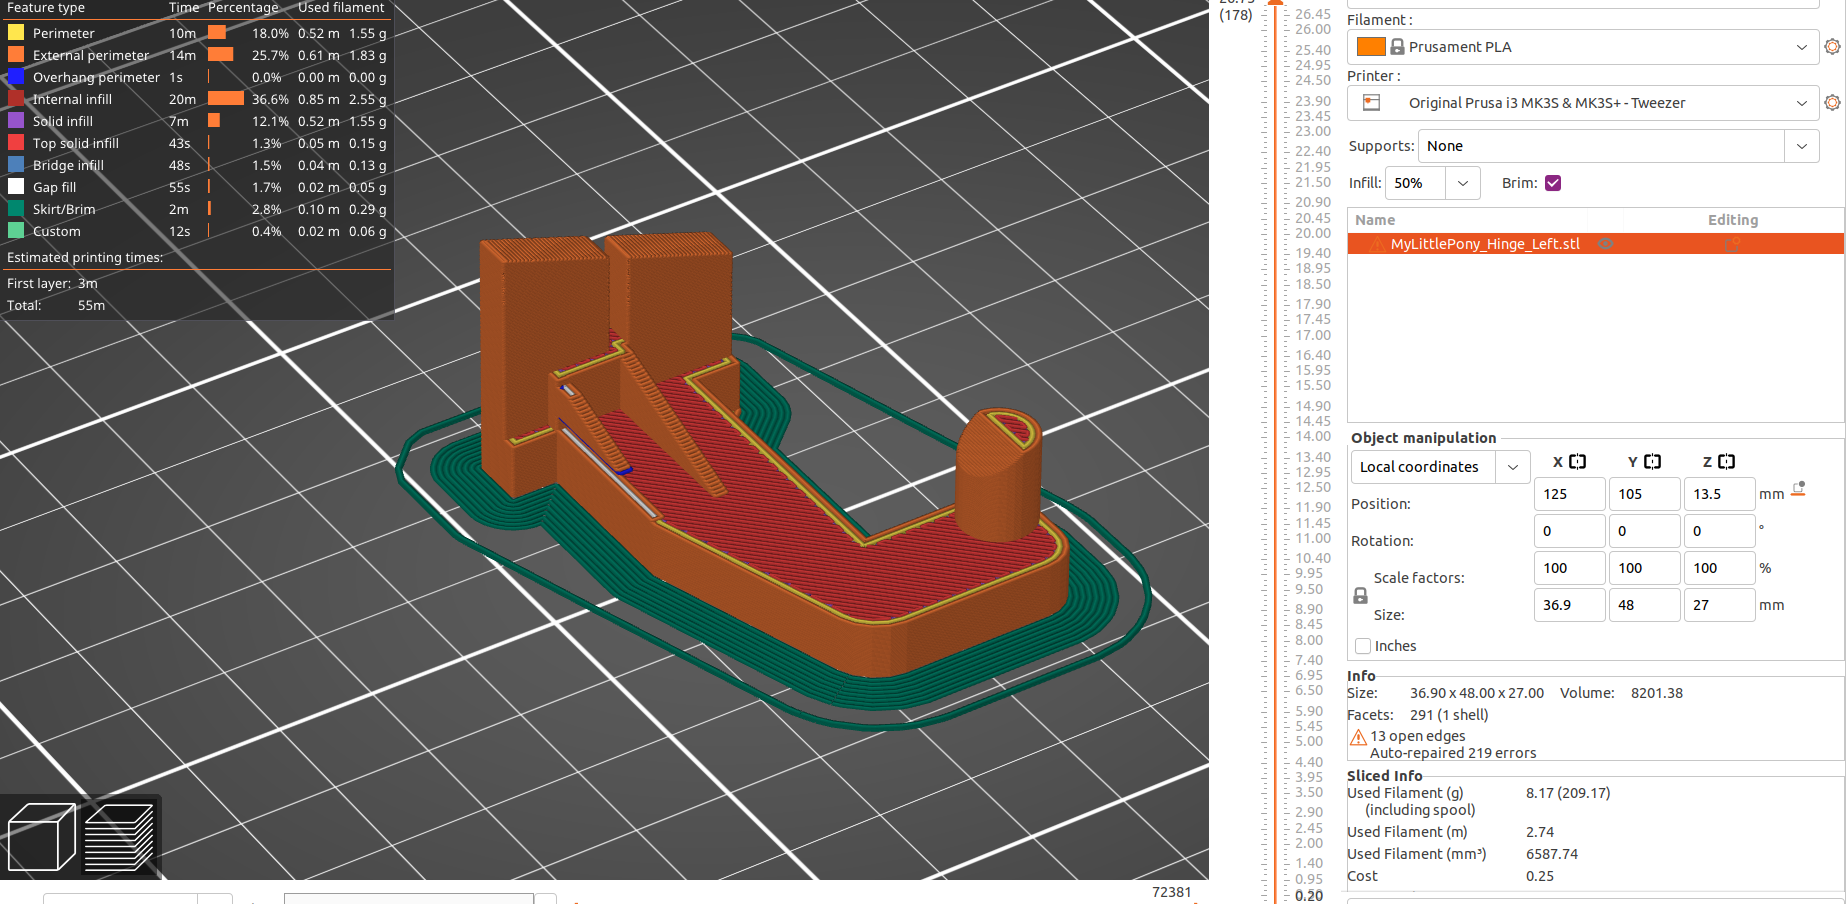Toggle the scale factors lock icon

(1360, 596)
